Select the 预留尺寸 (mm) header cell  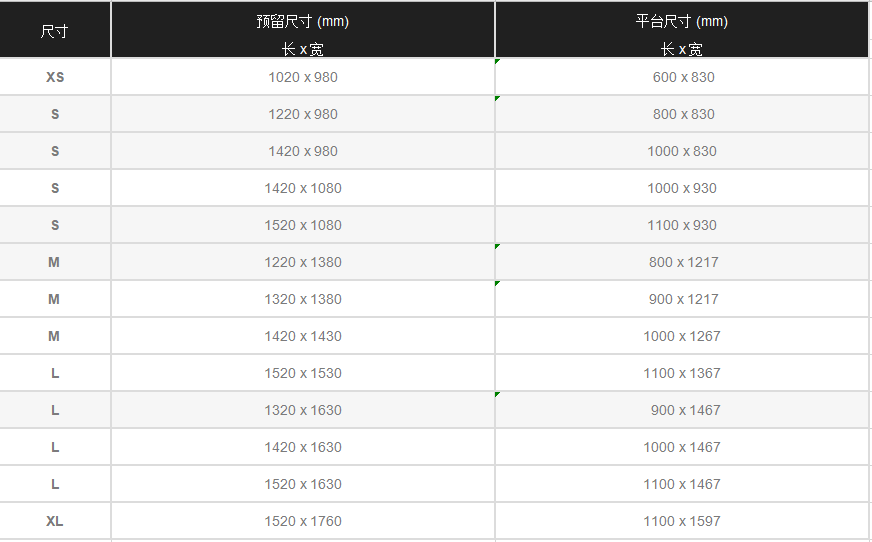(x=302, y=31)
